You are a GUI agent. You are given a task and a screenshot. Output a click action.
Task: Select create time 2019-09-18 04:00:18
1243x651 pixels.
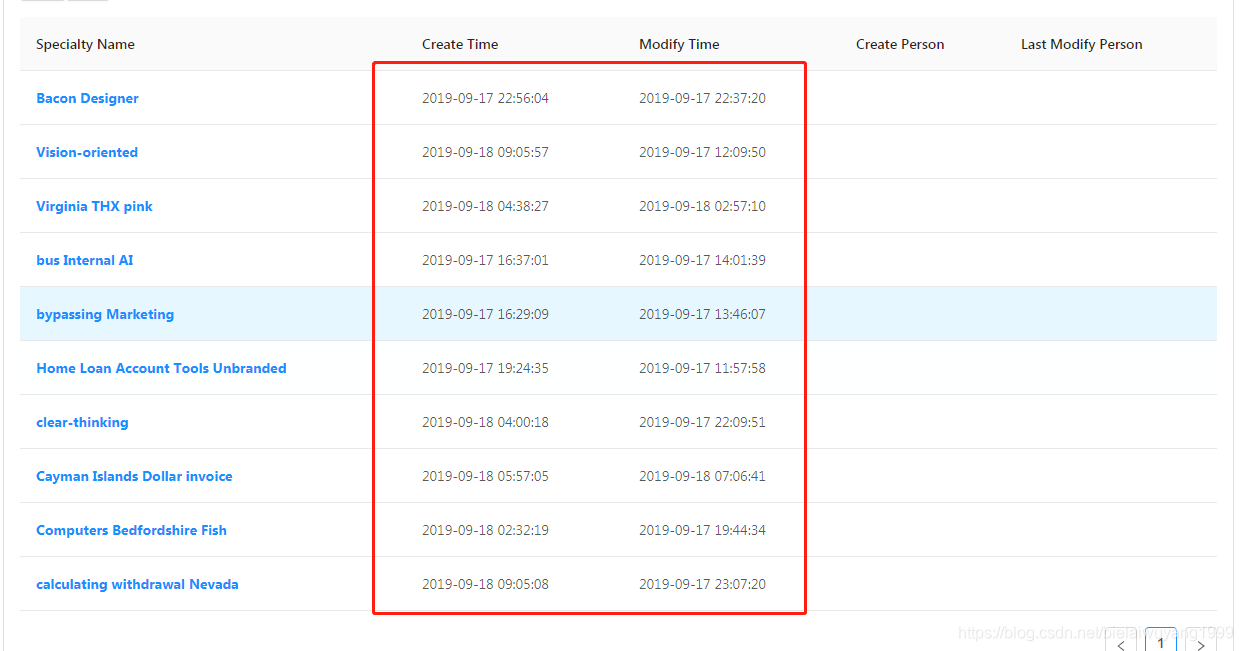pos(485,422)
